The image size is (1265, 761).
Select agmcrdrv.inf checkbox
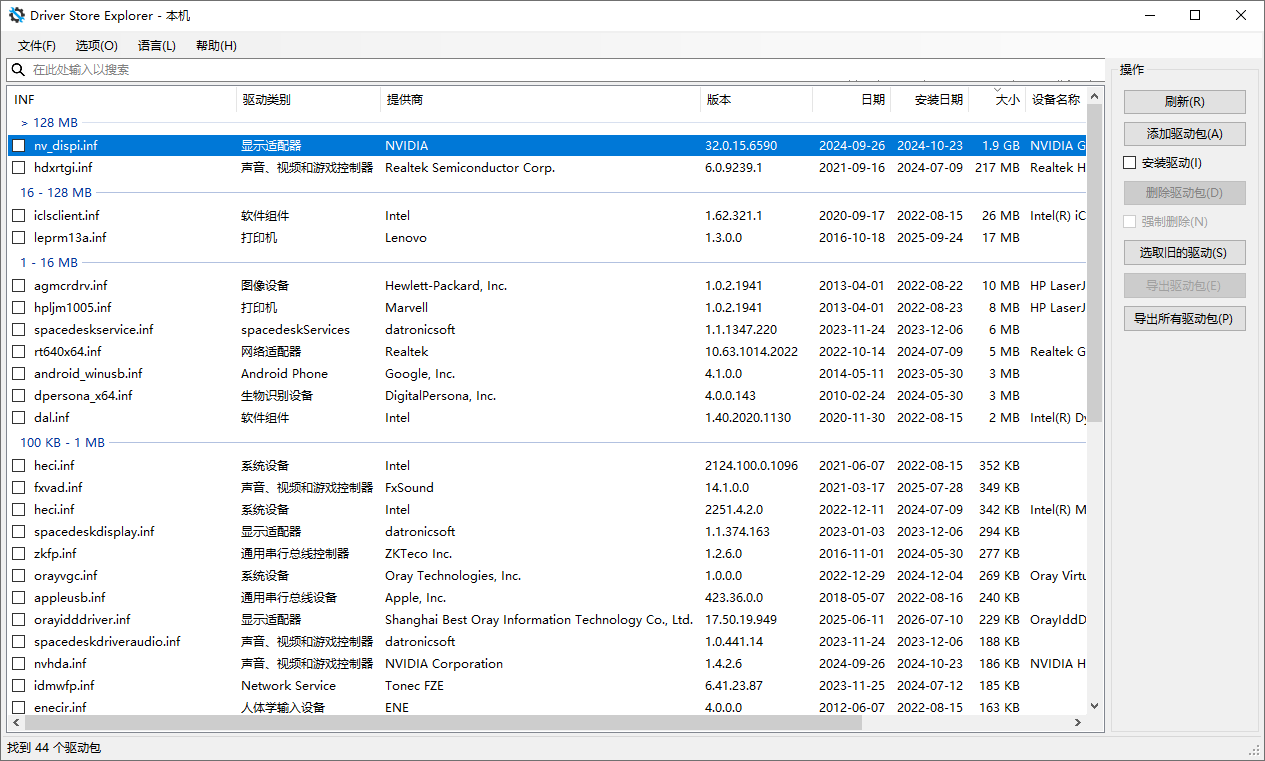[x=18, y=286]
